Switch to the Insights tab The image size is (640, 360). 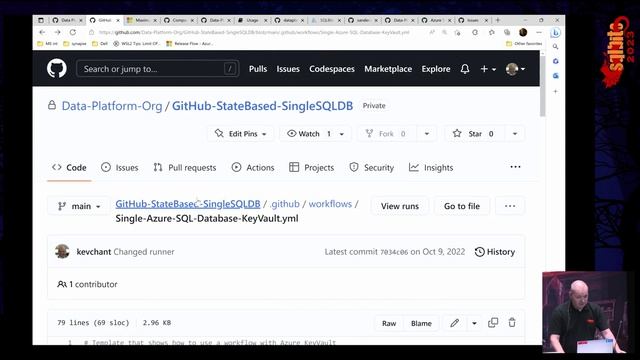431,167
